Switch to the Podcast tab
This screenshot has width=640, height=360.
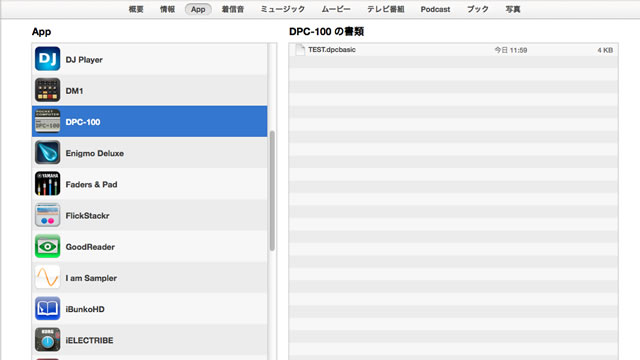tap(435, 9)
